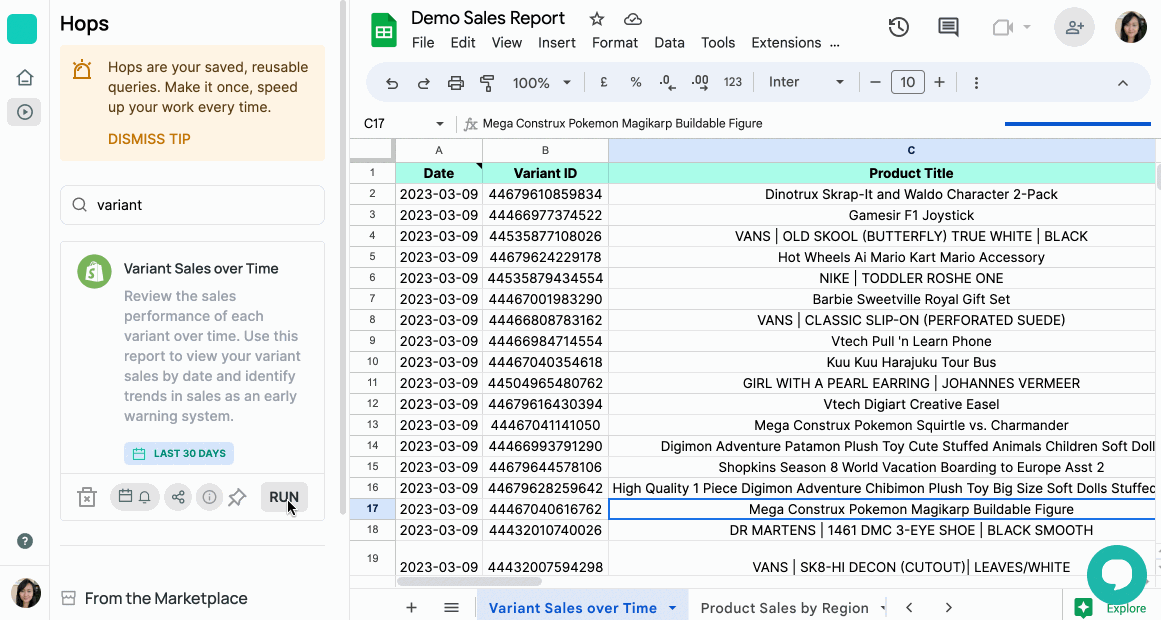
Task: Collapse the toolbar header with chevron
Action: 1122,83
